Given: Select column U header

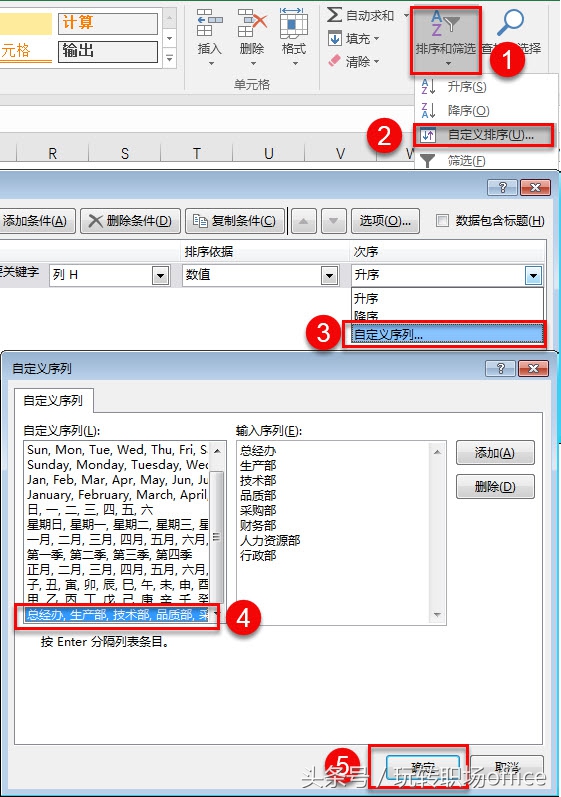Looking at the screenshot, I should 268,153.
